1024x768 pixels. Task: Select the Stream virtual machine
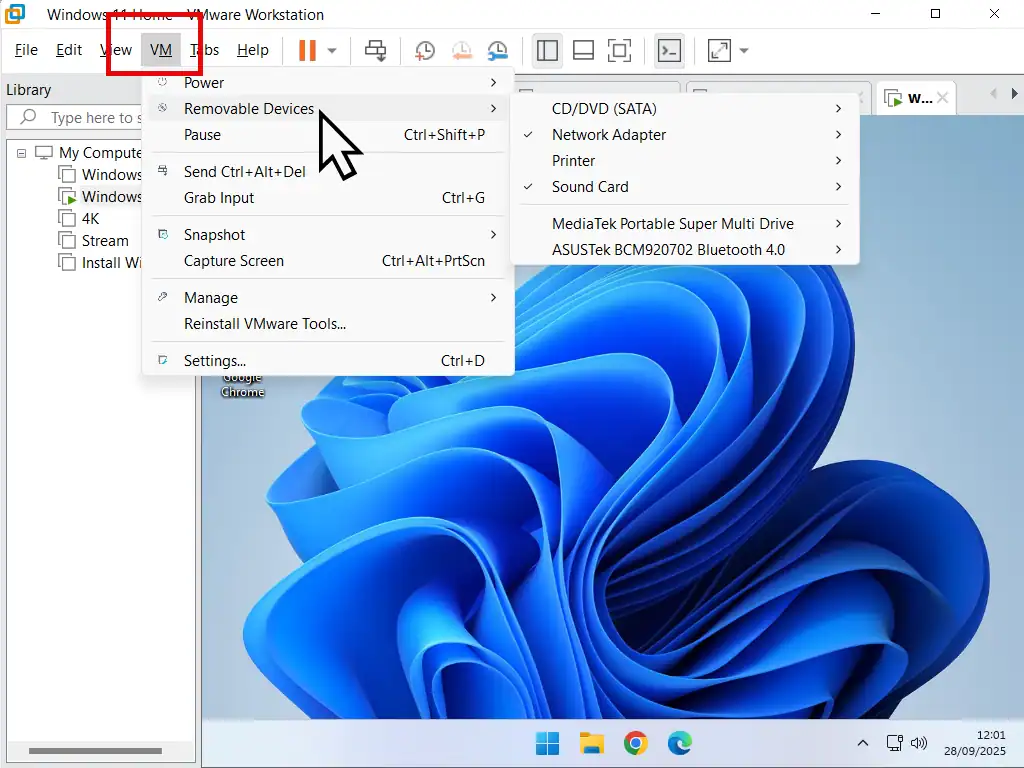(104, 241)
